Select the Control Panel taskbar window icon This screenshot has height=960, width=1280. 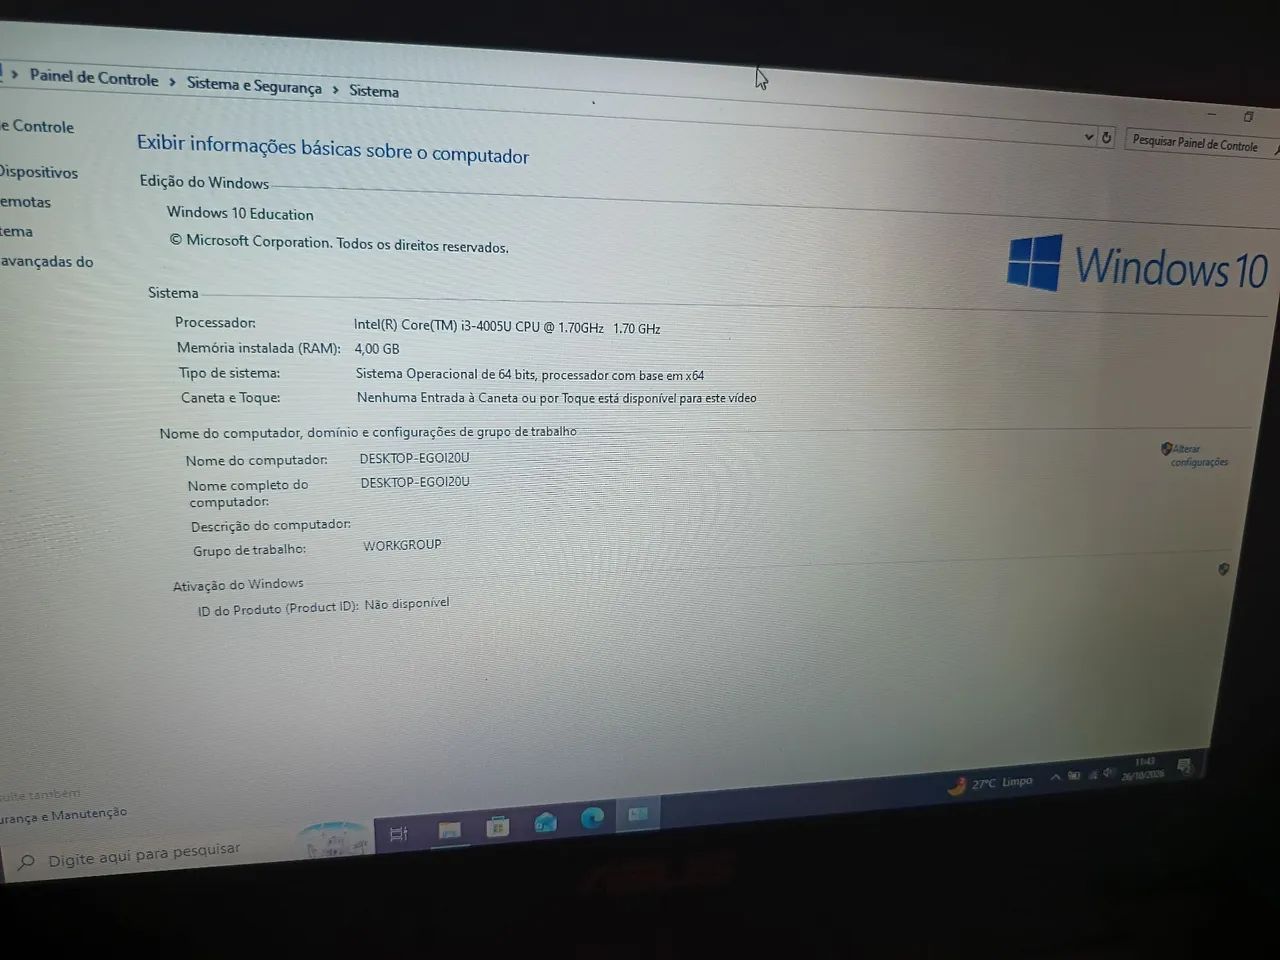638,815
